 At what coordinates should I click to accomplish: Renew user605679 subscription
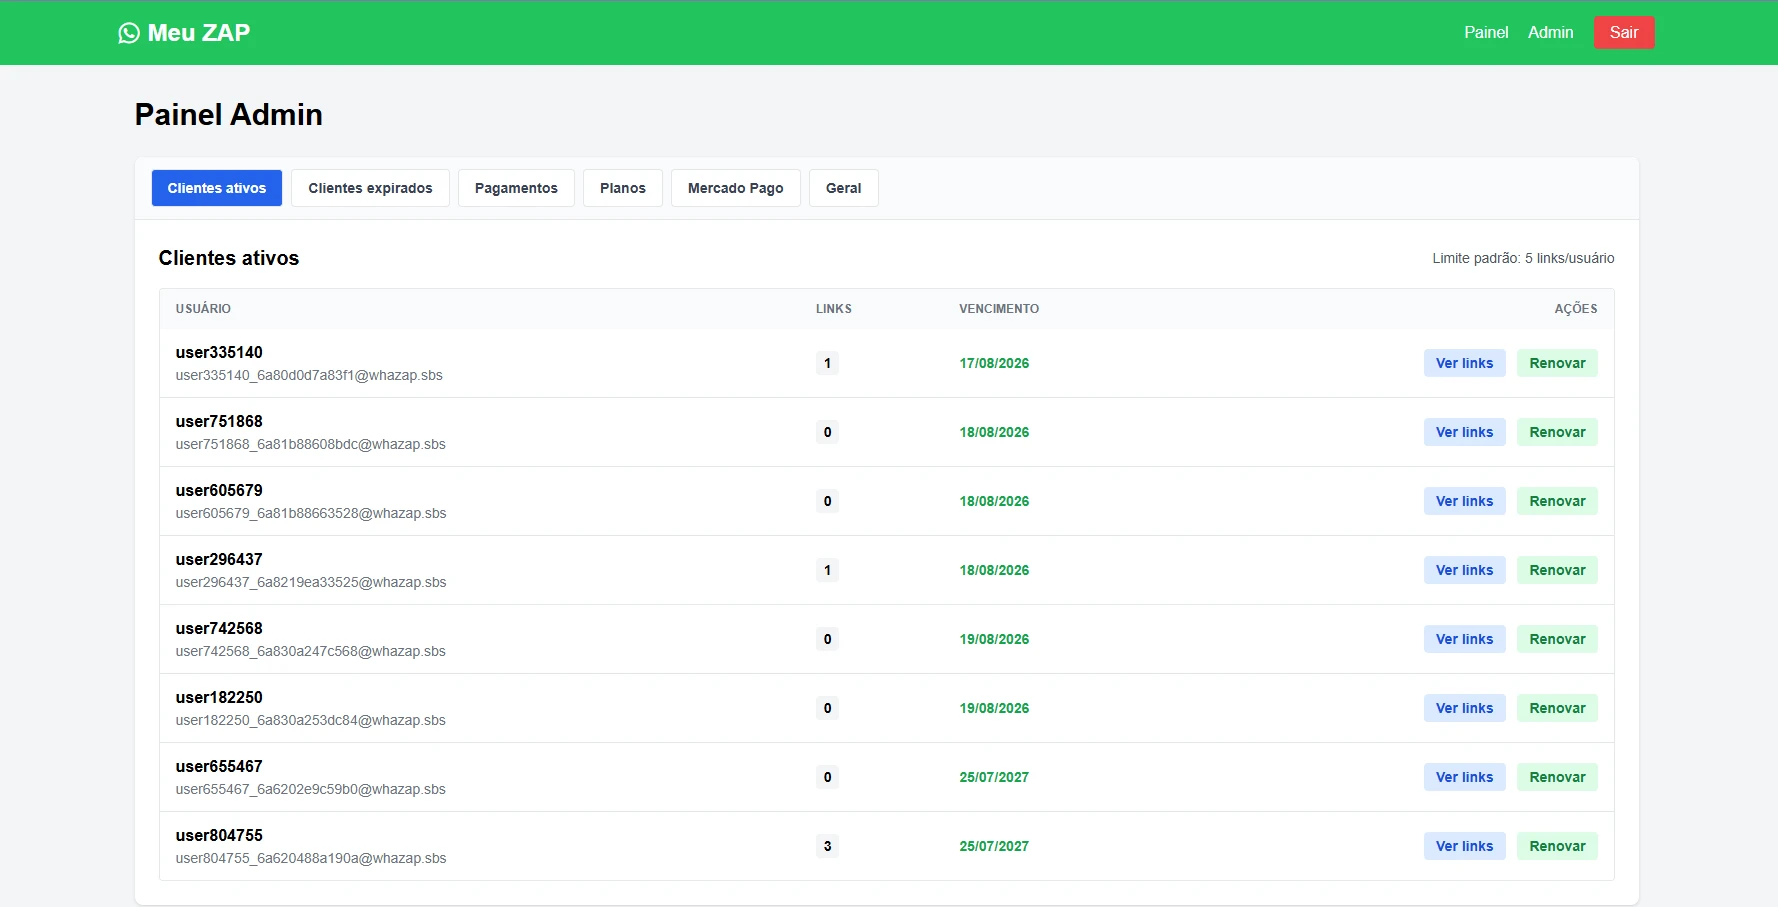[x=1557, y=501]
